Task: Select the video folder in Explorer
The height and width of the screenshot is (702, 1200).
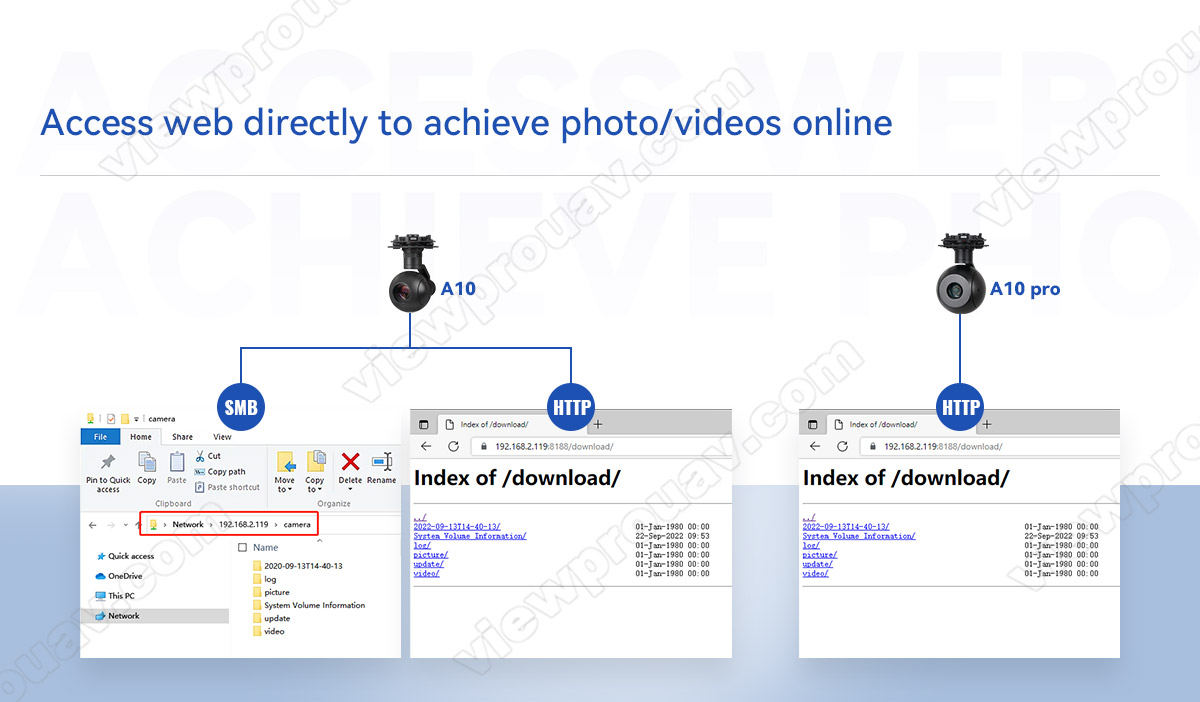Action: (x=268, y=631)
